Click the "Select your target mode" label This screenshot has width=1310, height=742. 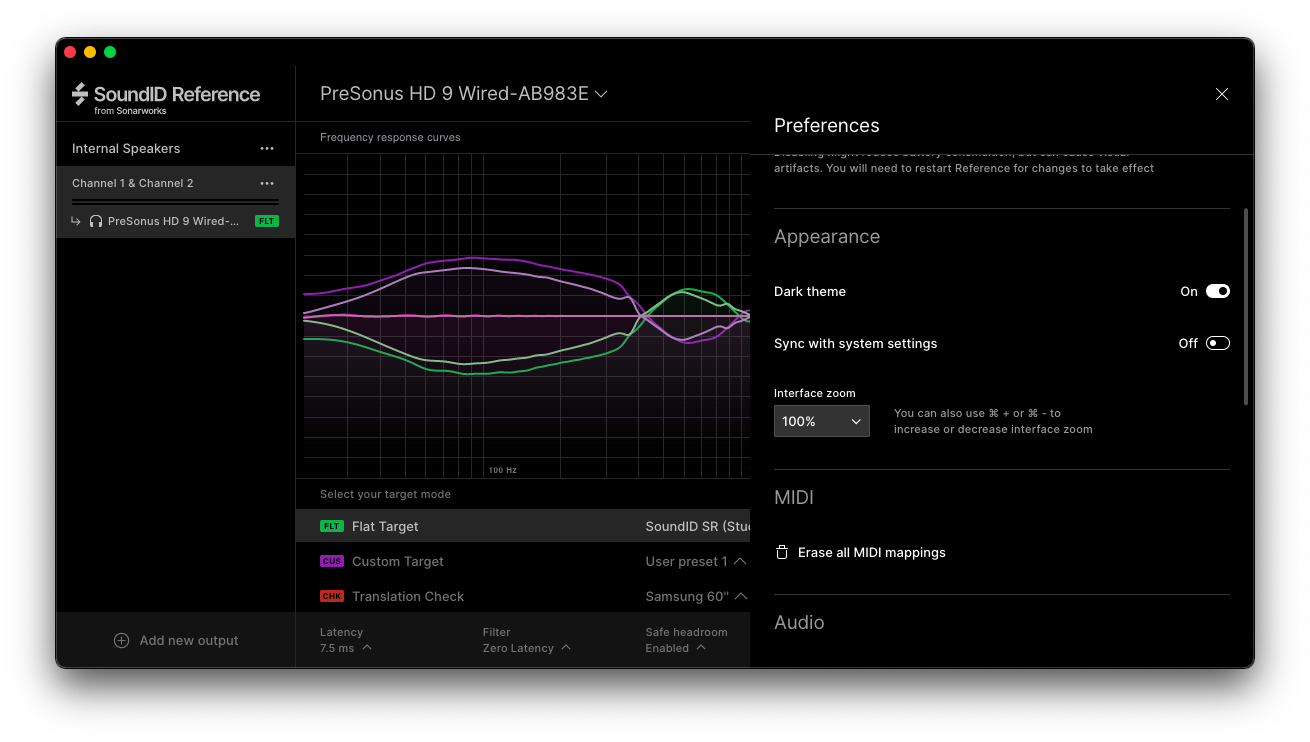pos(385,494)
